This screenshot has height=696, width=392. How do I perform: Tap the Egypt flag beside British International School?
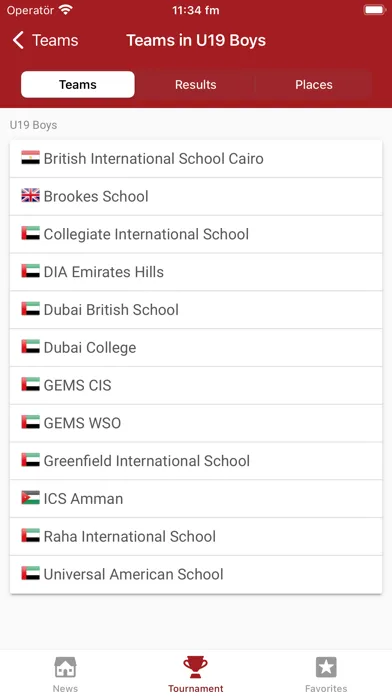point(30,158)
